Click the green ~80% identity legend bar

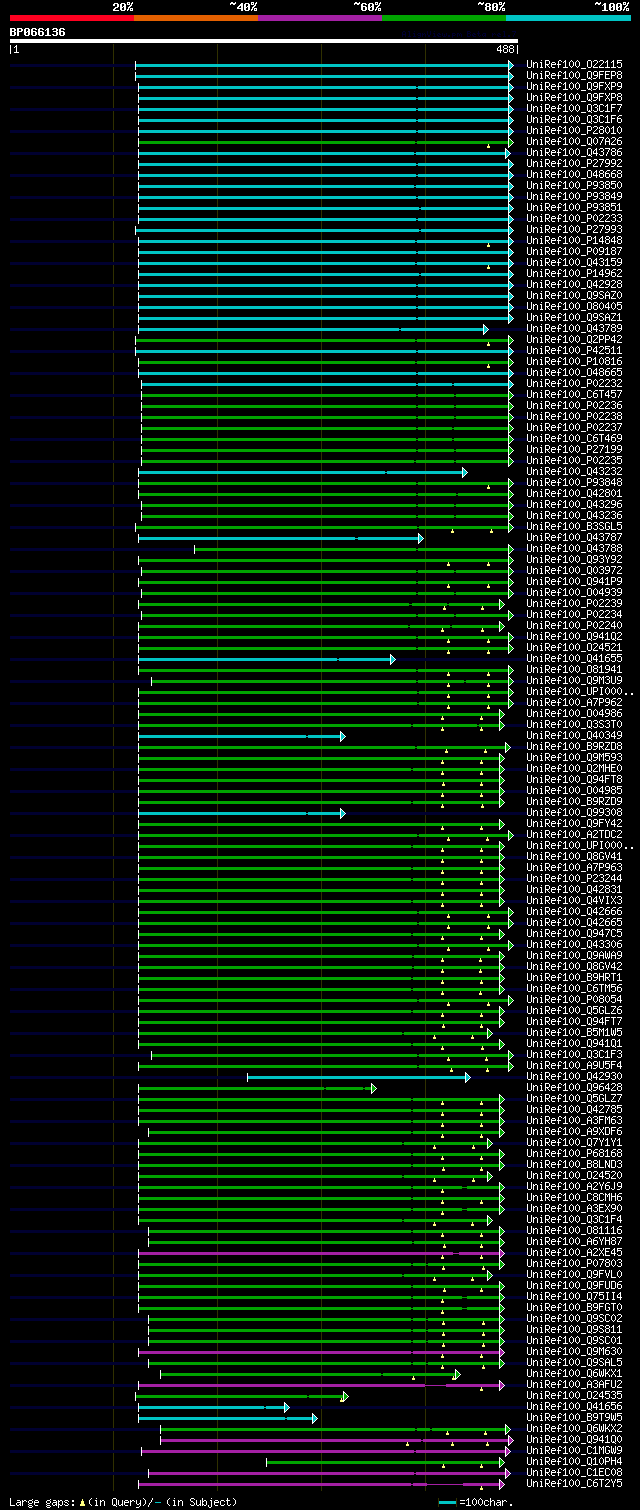pyautogui.click(x=444, y=18)
